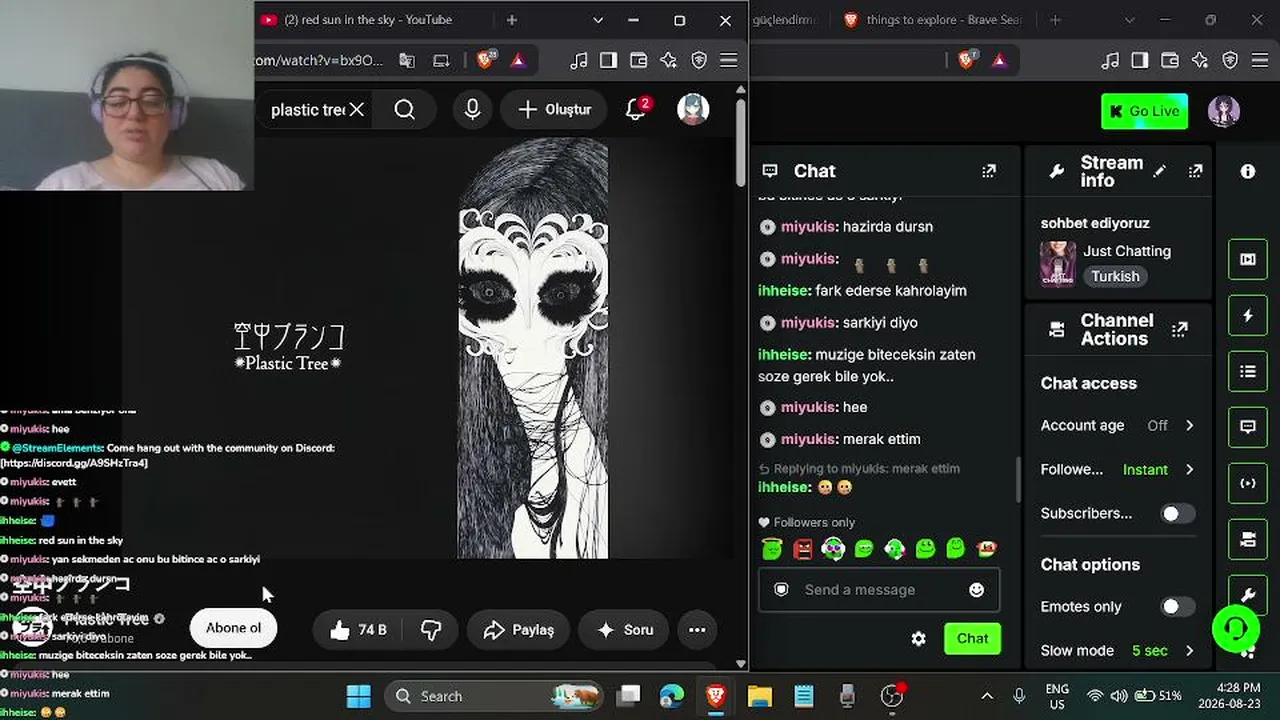This screenshot has width=1280, height=720.
Task: Click the taskbar Search box
Action: click(x=494, y=696)
